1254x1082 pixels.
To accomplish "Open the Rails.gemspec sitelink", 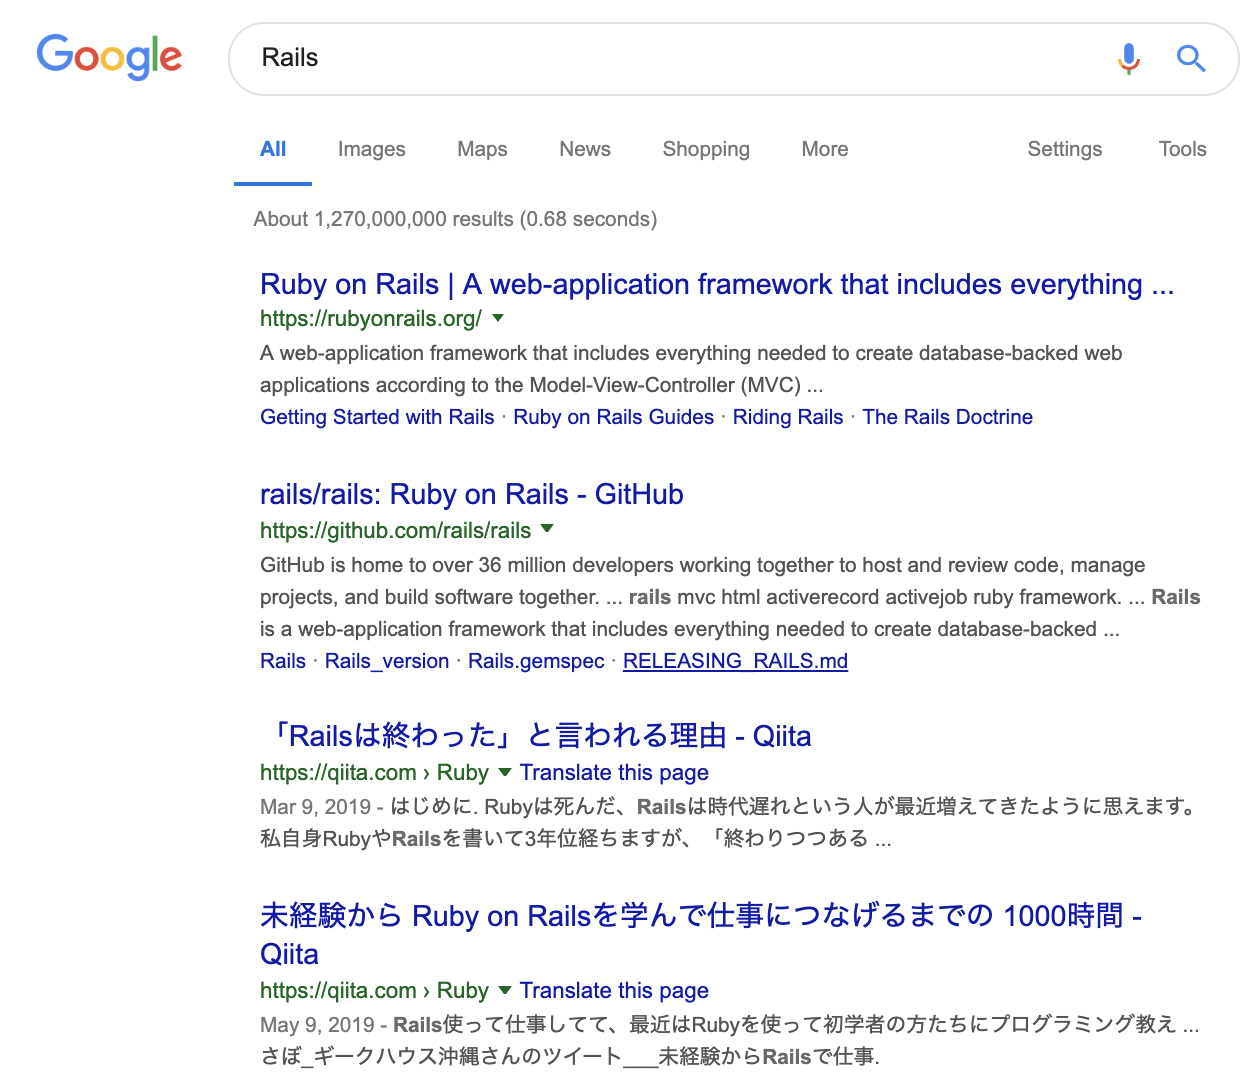I will click(536, 661).
